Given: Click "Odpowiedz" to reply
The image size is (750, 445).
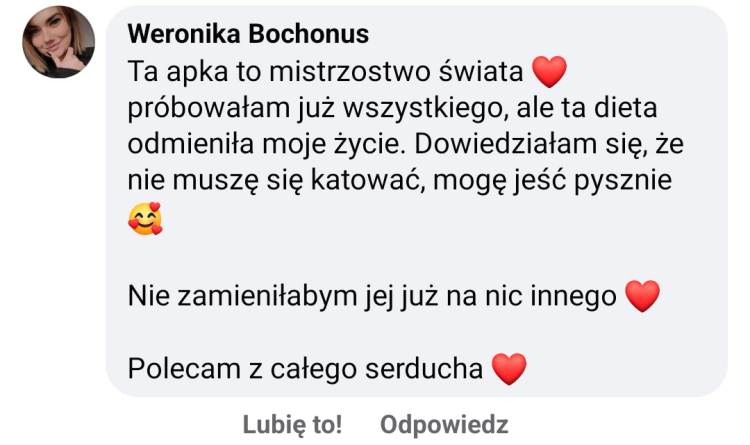Looking at the screenshot, I should point(444,424).
